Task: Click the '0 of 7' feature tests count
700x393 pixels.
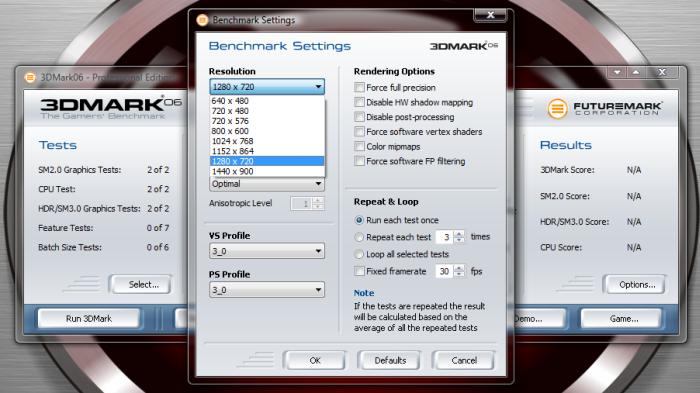Action: tap(158, 228)
